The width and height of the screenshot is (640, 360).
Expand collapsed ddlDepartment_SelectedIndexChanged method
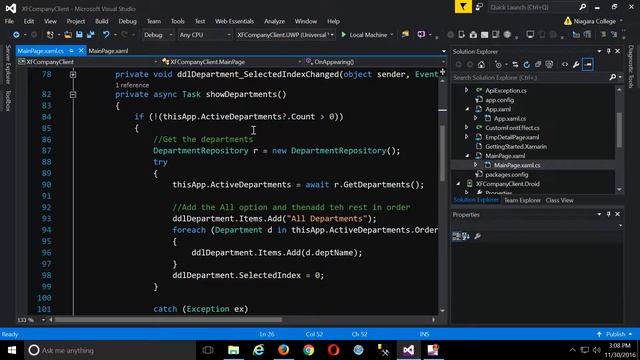[73, 75]
